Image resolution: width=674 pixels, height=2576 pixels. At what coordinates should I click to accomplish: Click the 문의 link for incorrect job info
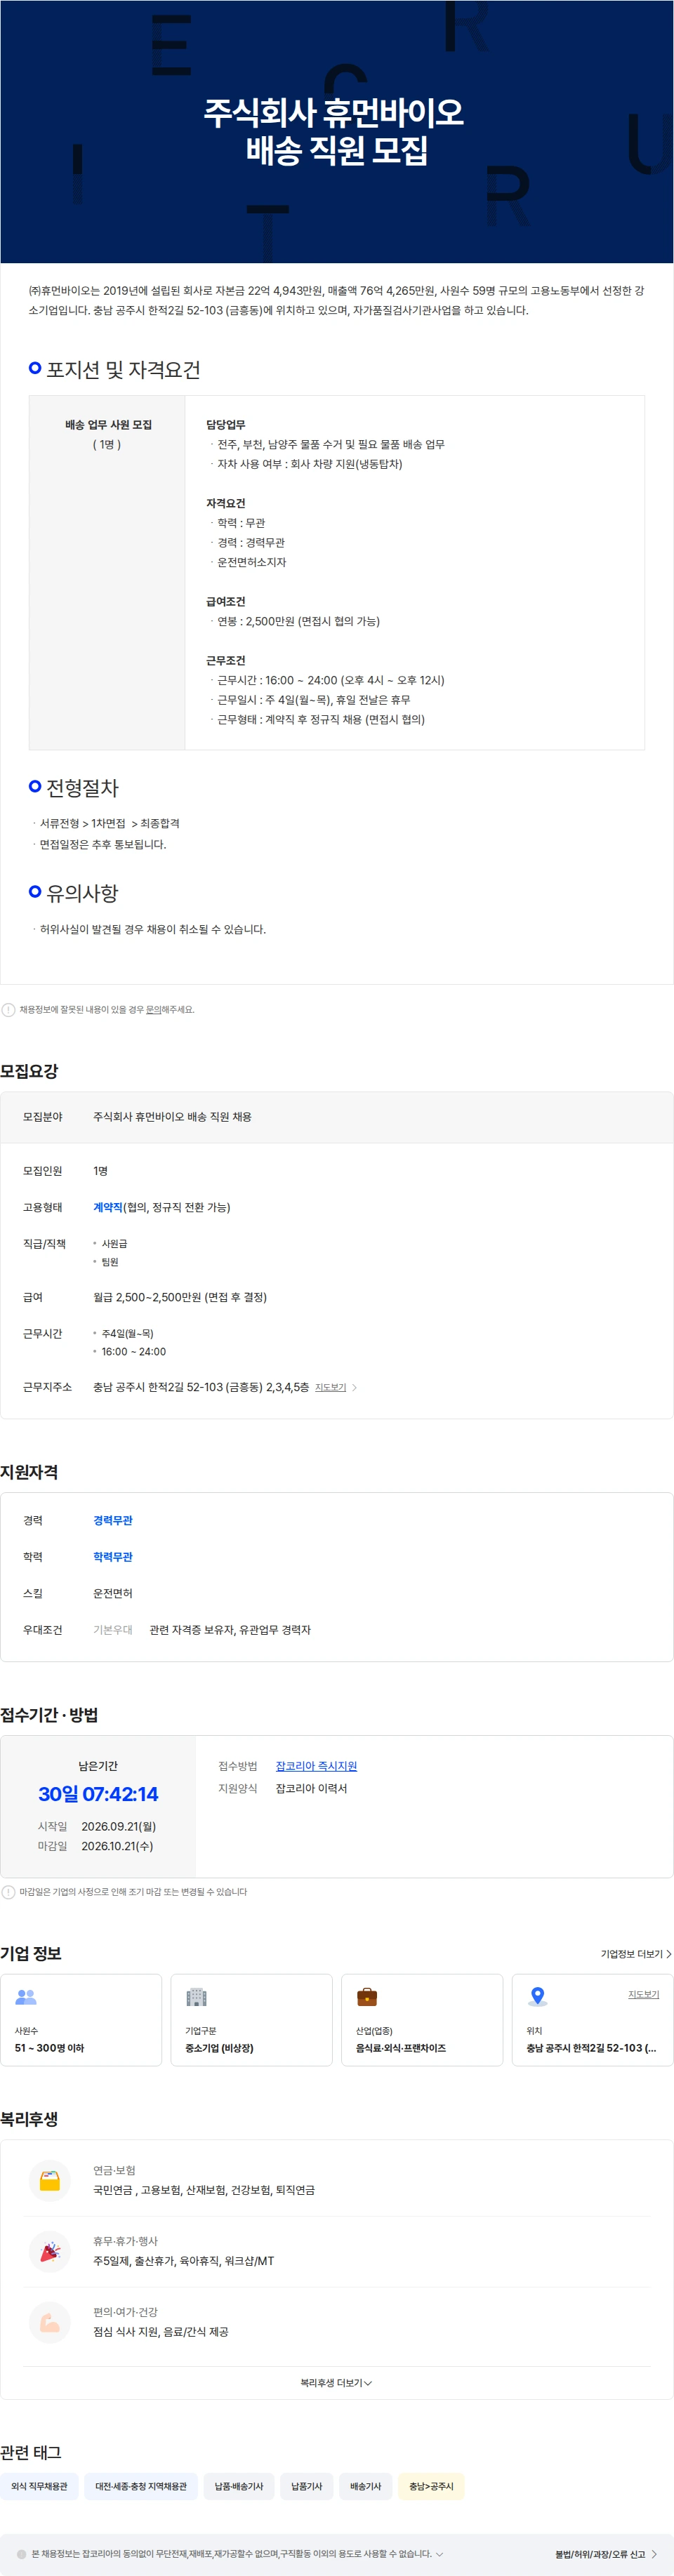pyautogui.click(x=153, y=1010)
